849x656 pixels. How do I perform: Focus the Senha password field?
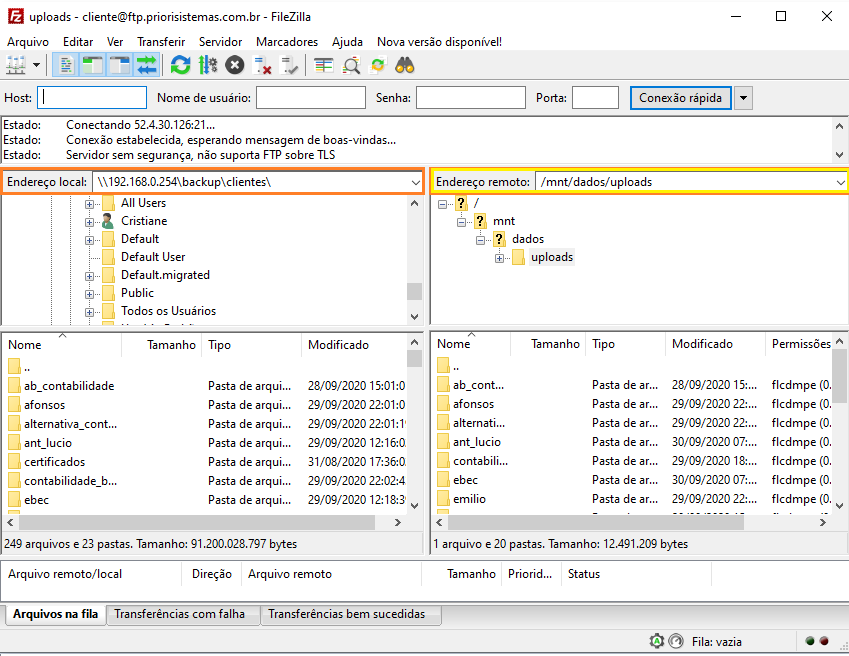point(471,98)
